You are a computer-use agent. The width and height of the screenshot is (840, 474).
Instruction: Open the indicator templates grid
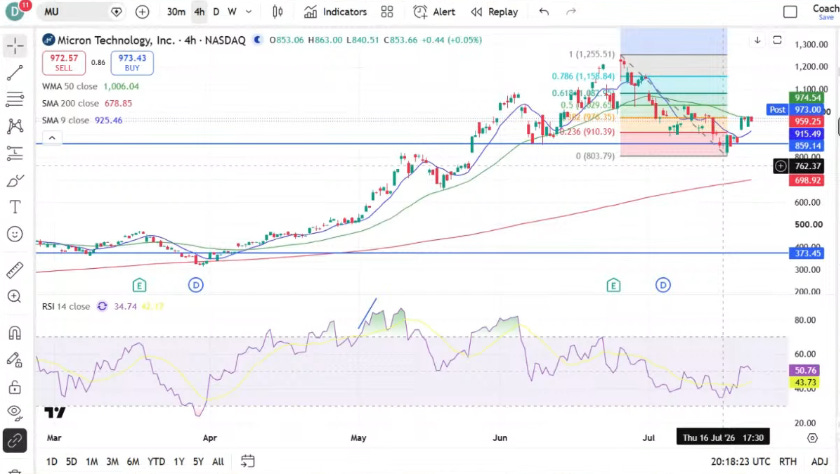coord(387,12)
